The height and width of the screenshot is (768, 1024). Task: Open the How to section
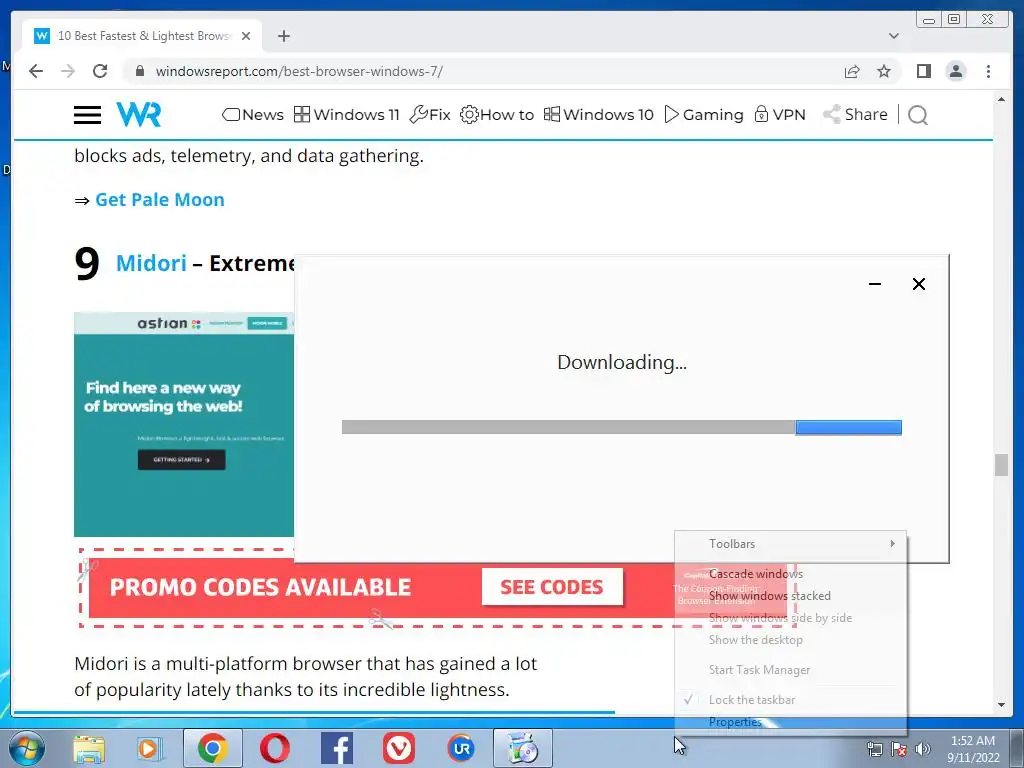(497, 115)
